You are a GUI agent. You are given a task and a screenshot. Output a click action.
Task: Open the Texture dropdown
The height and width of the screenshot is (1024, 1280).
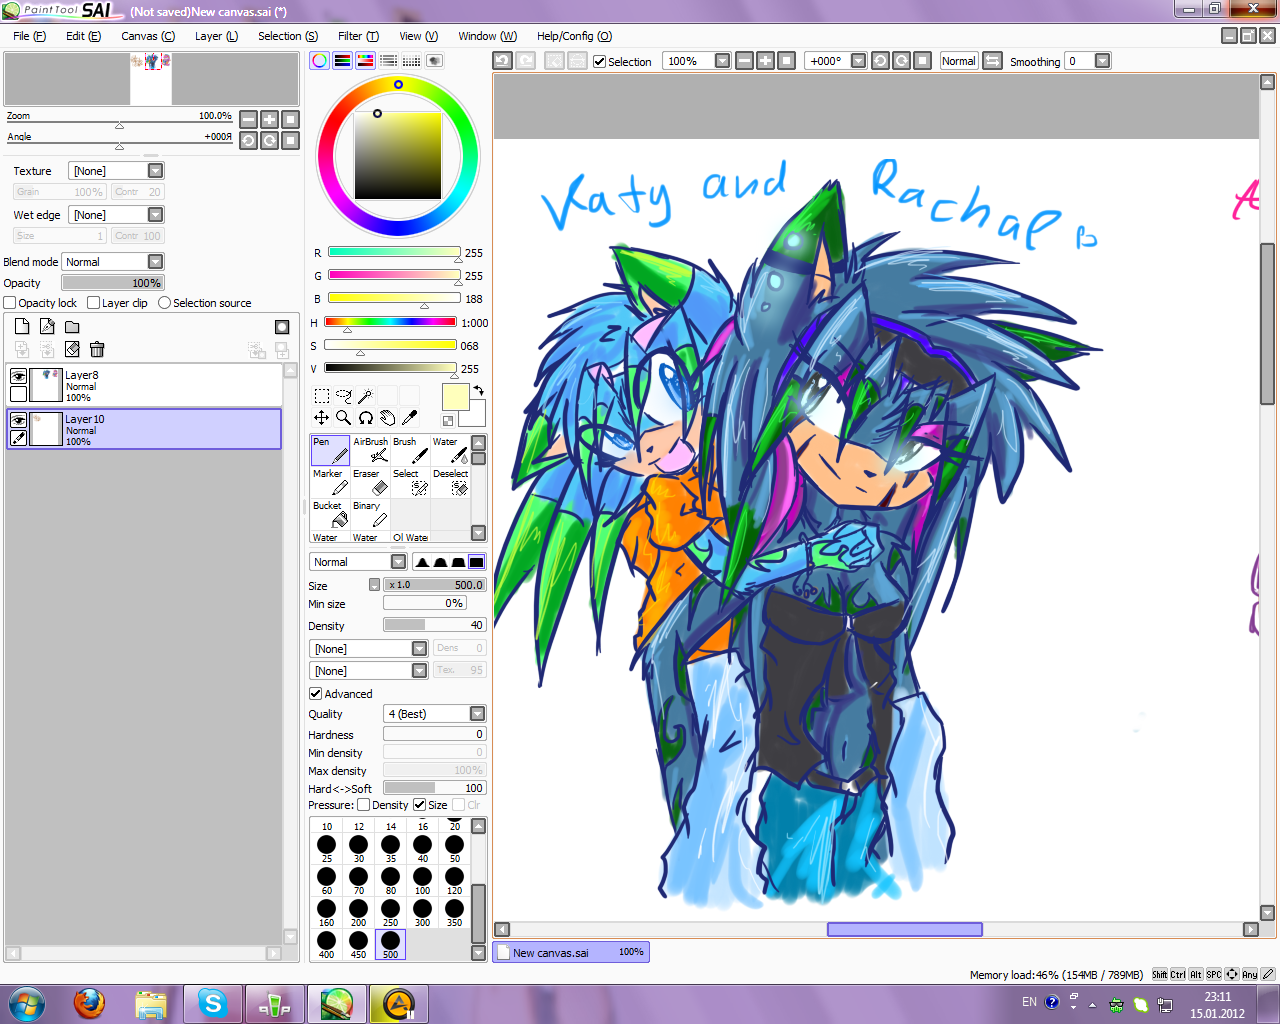tap(155, 171)
